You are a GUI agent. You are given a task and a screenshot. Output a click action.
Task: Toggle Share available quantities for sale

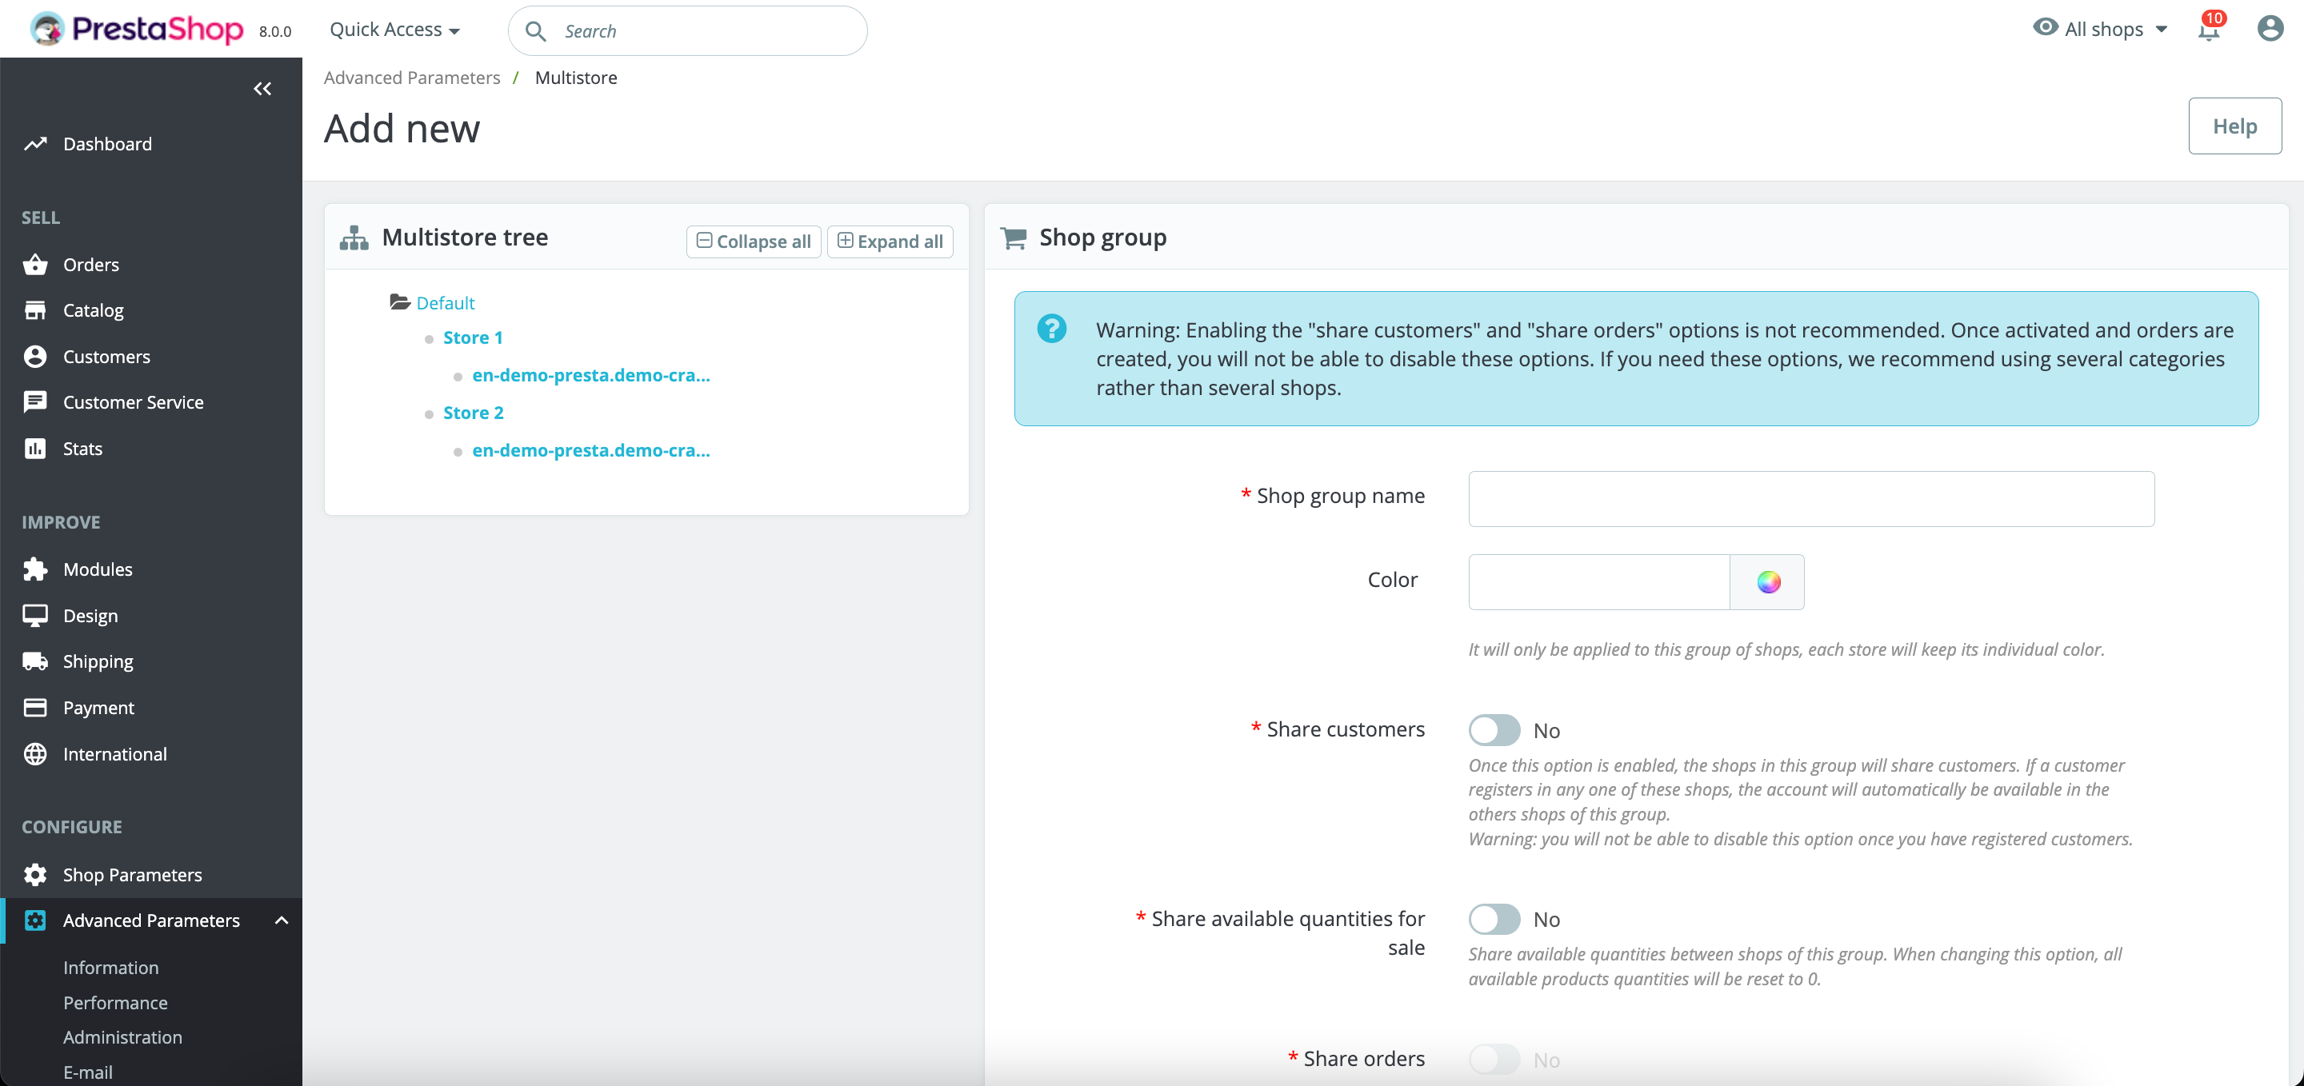tap(1494, 919)
